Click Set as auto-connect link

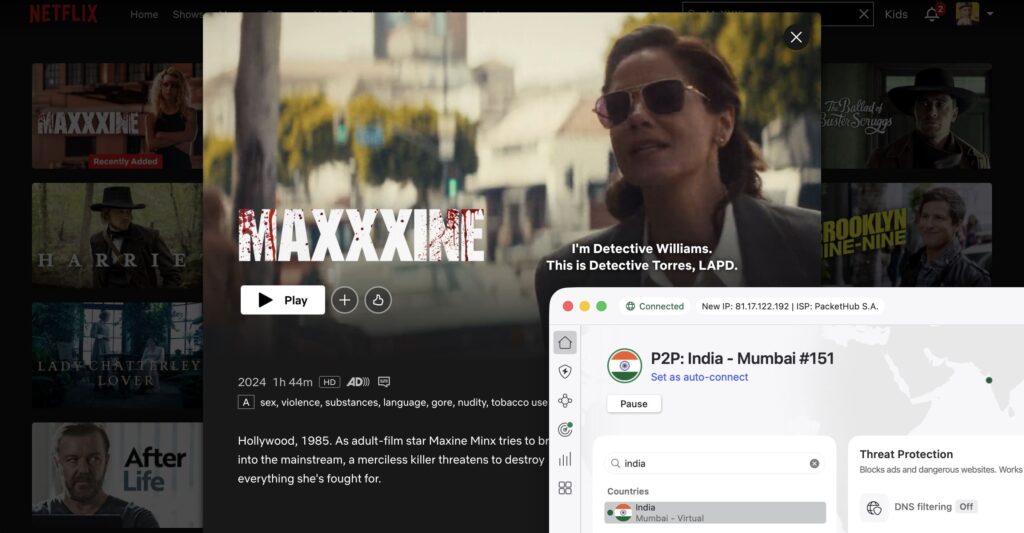[x=699, y=377]
